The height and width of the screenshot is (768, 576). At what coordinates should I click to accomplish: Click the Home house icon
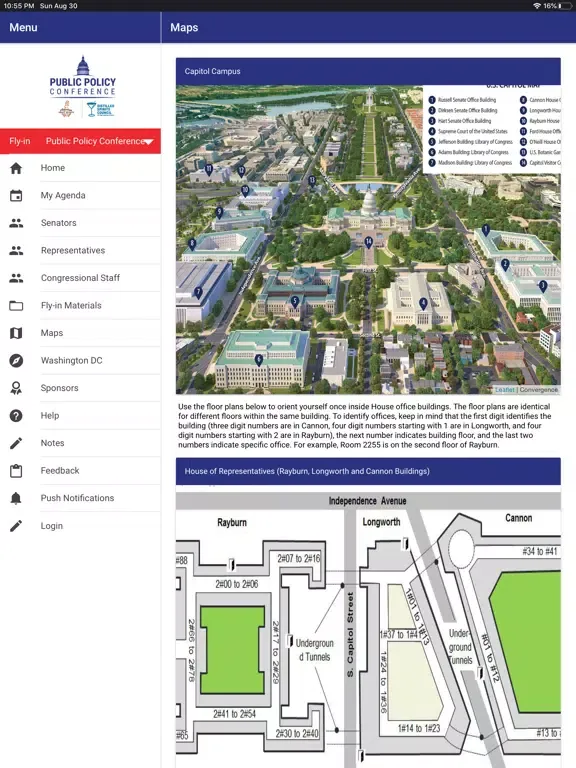(x=16, y=168)
